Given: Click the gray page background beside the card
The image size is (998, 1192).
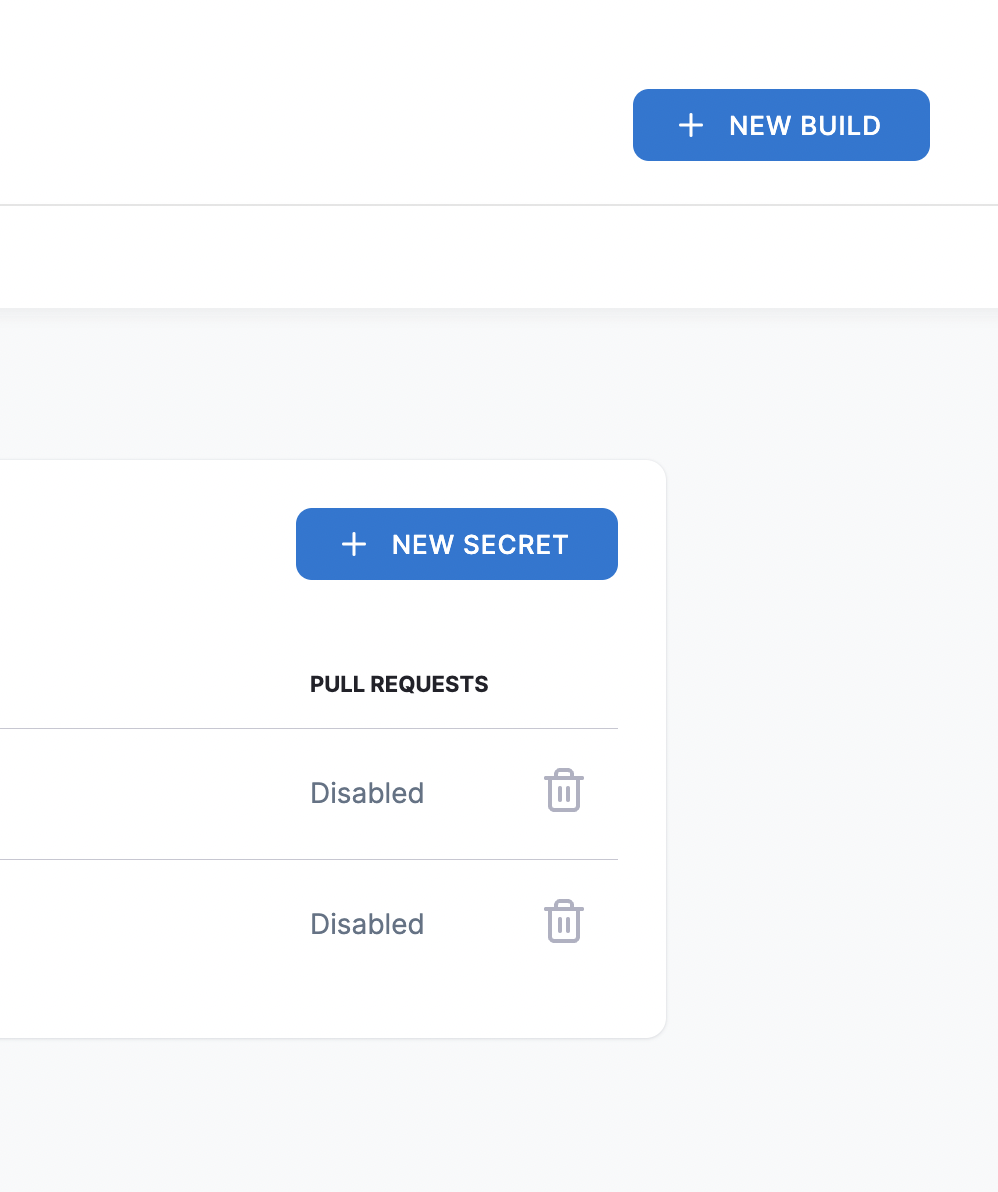Looking at the screenshot, I should pos(830,750).
